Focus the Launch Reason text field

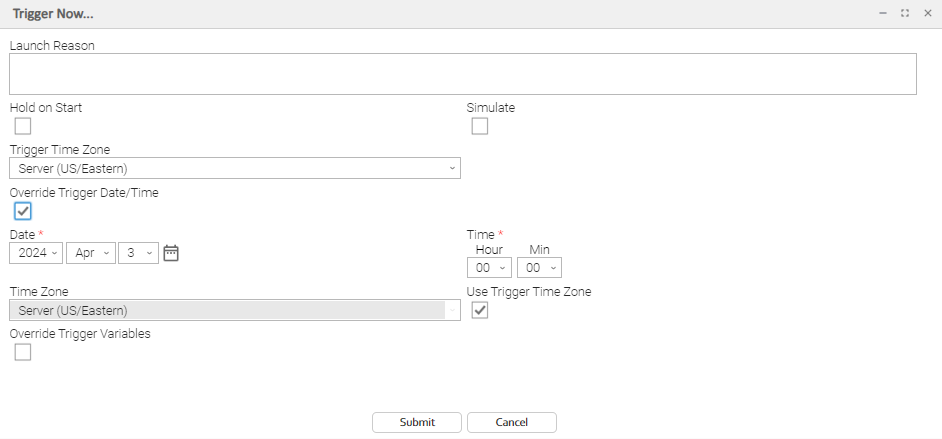tap(463, 74)
